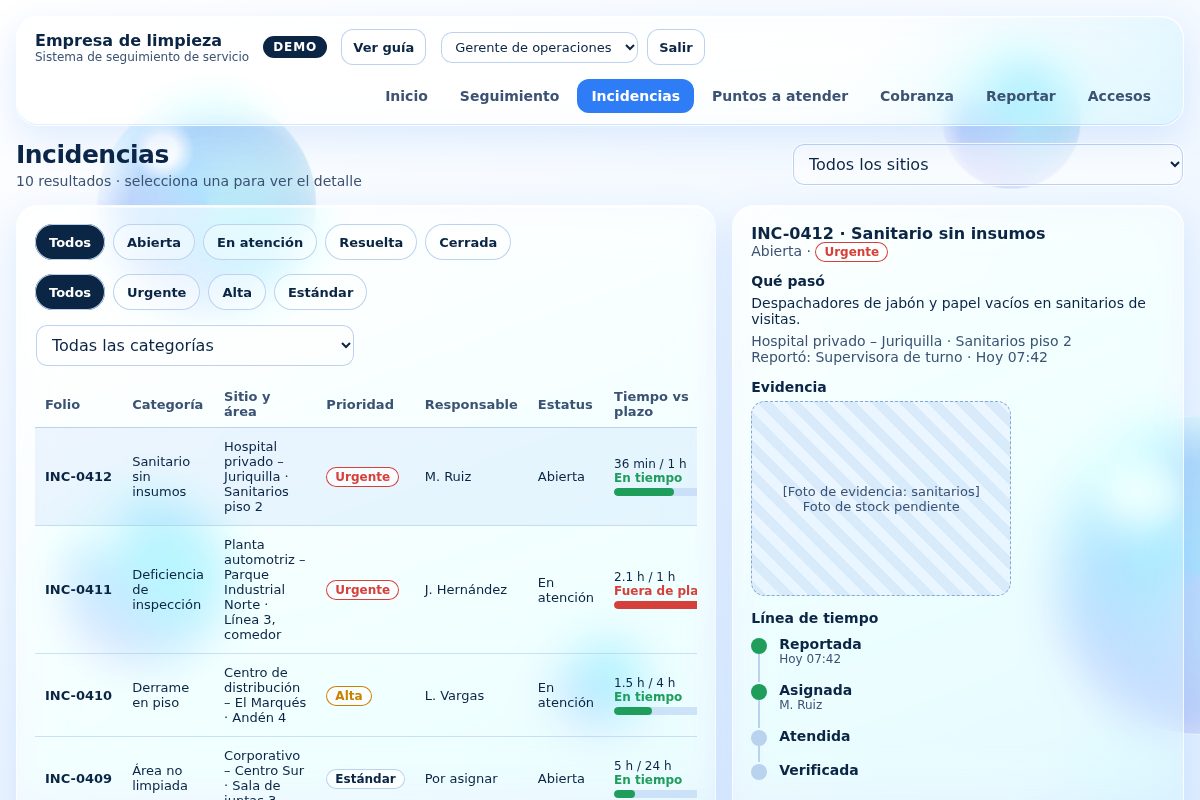Go to Puntos a atender

780,96
